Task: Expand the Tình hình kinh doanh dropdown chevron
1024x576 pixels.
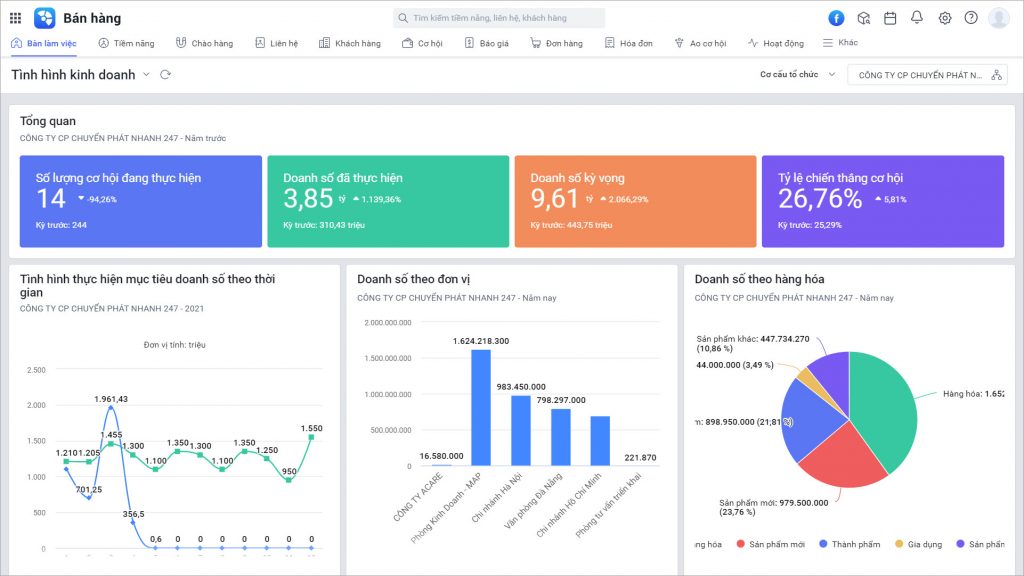Action: 146,74
